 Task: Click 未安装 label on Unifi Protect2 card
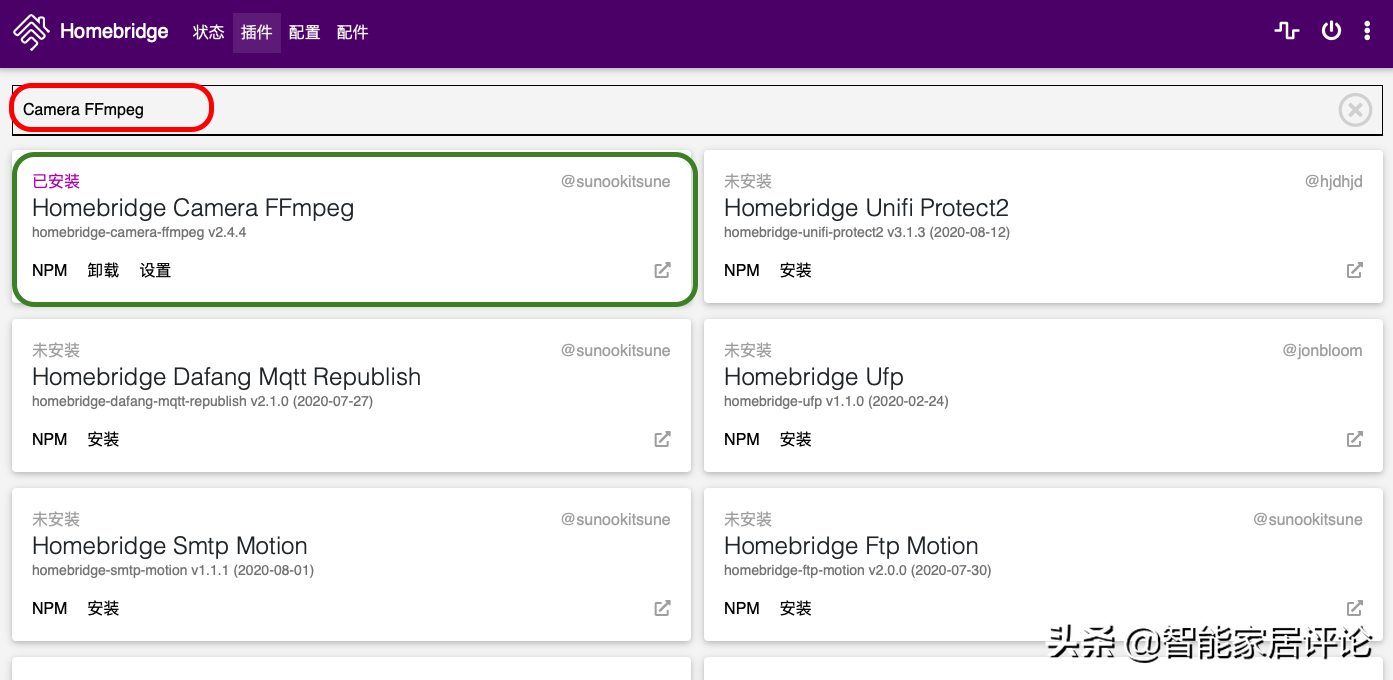pyautogui.click(x=748, y=181)
